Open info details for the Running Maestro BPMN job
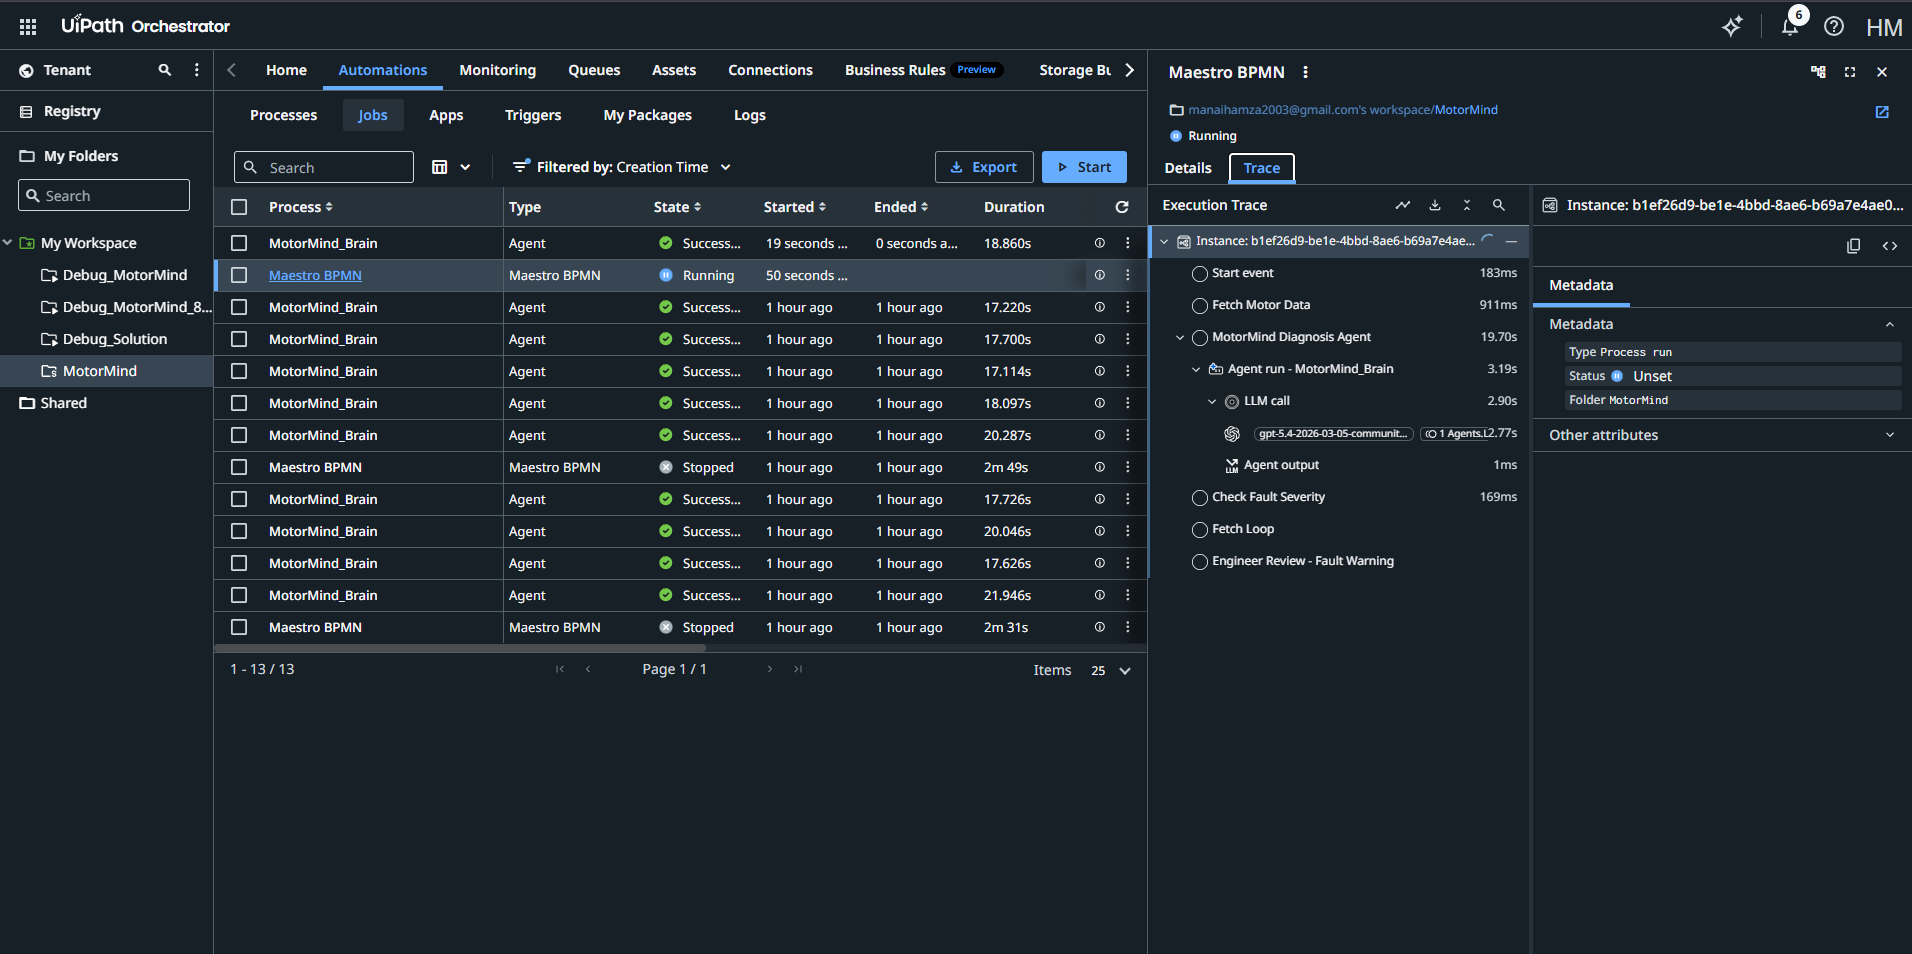The image size is (1912, 954). tap(1100, 275)
